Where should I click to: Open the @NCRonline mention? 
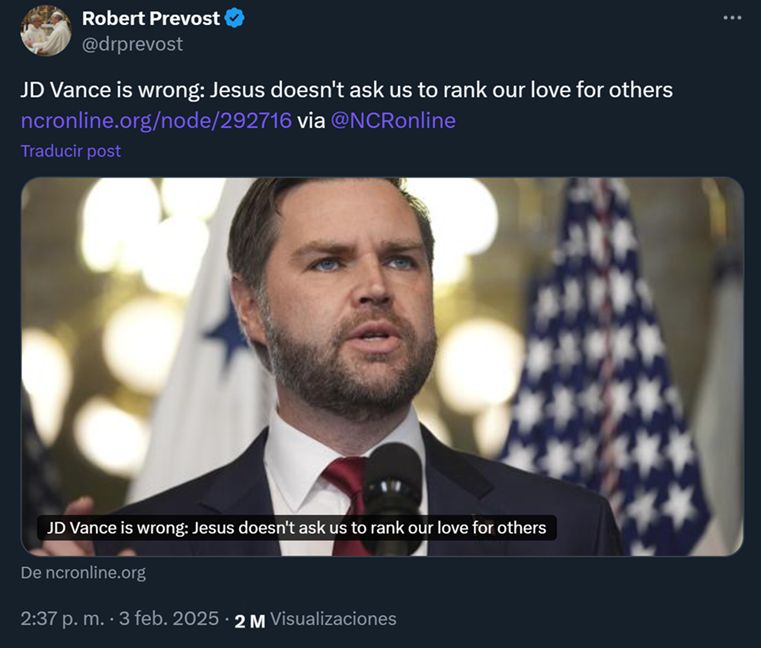(393, 120)
